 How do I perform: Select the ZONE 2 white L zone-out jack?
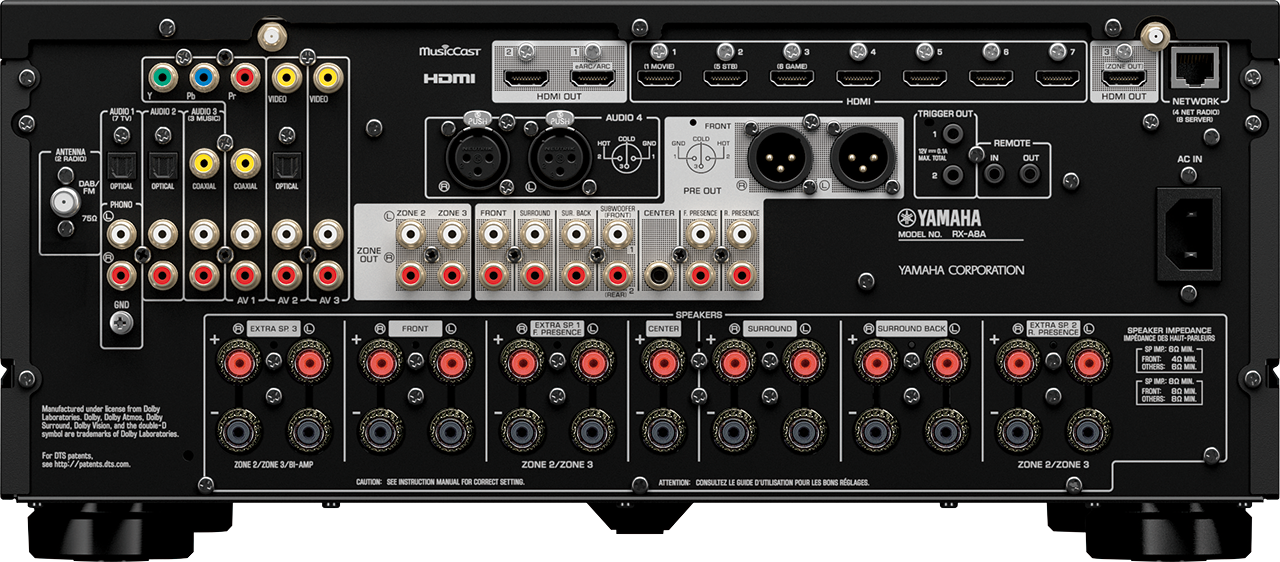(x=412, y=236)
